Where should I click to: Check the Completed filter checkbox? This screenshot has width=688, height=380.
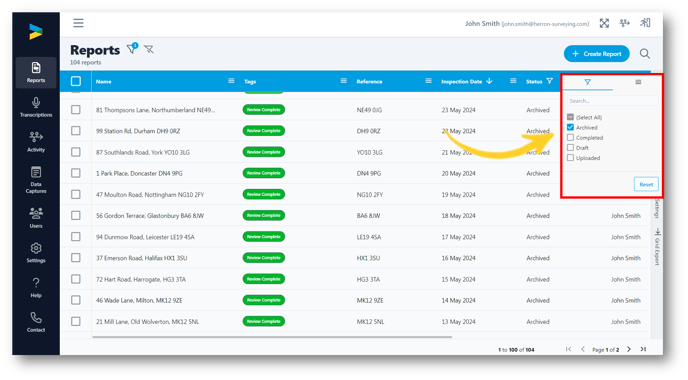[x=570, y=137]
